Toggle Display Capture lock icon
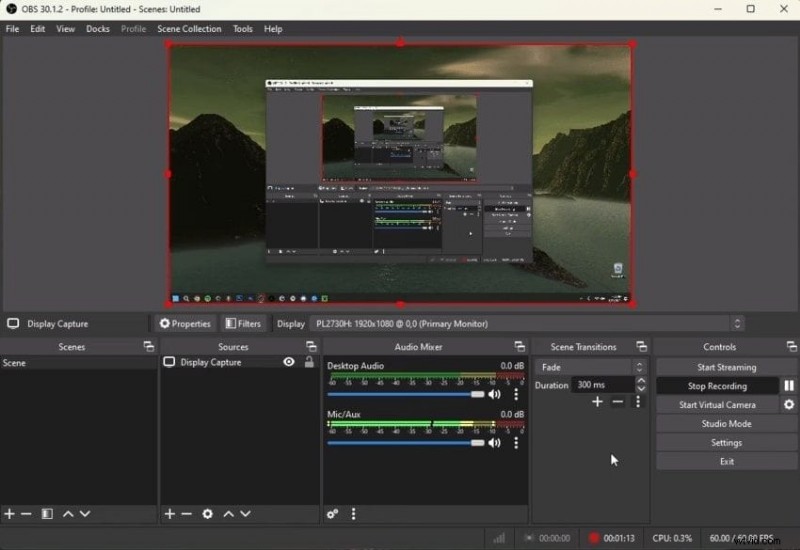This screenshot has height=550, width=800. (309, 362)
